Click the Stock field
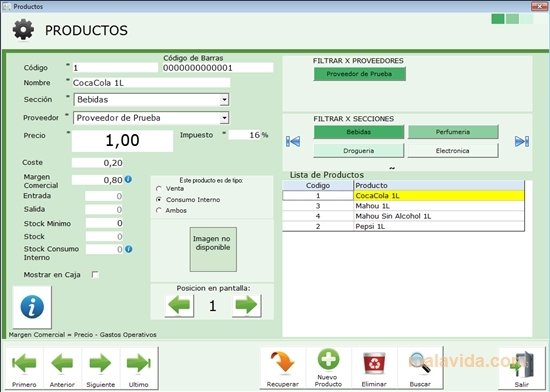 point(104,237)
